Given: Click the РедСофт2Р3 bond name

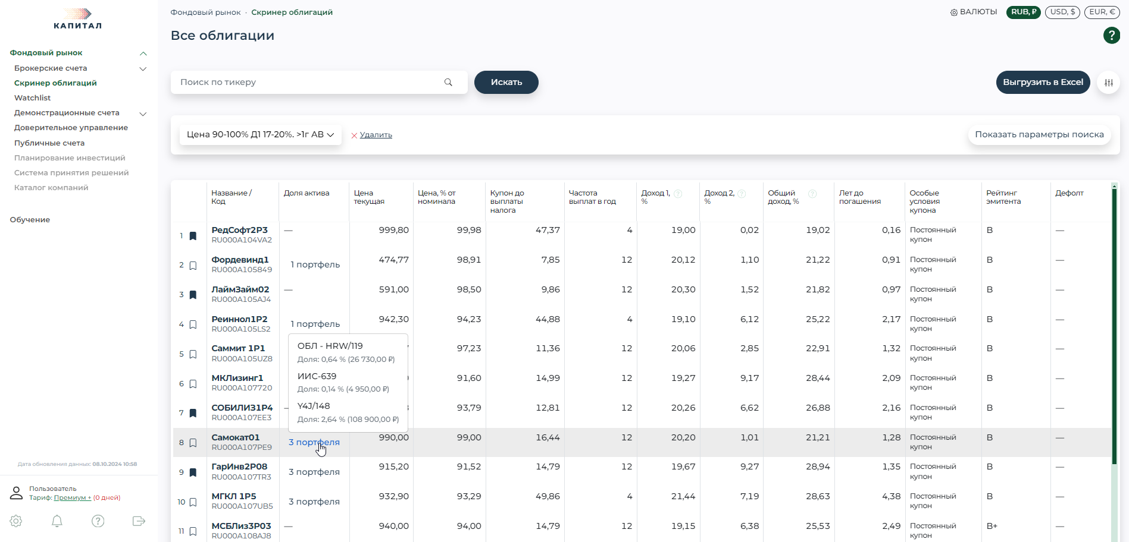Looking at the screenshot, I should pos(239,230).
